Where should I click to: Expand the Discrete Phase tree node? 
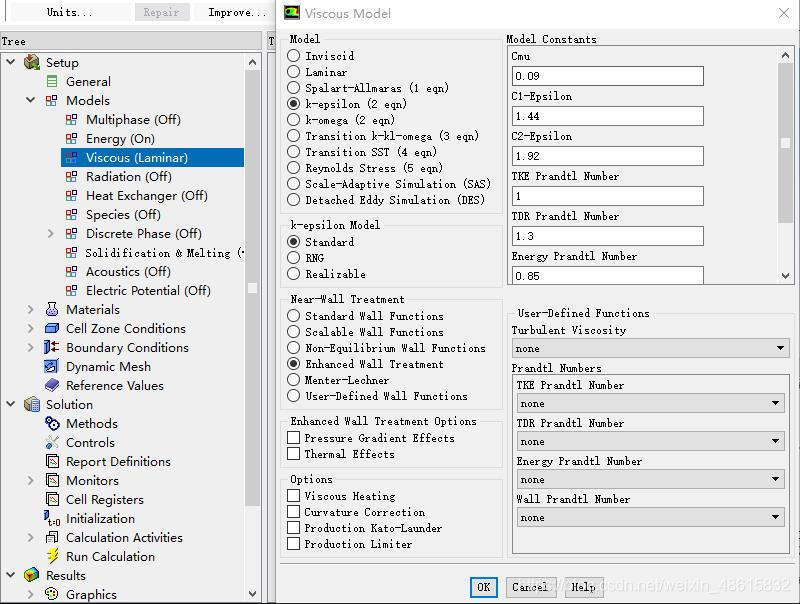pyautogui.click(x=50, y=234)
